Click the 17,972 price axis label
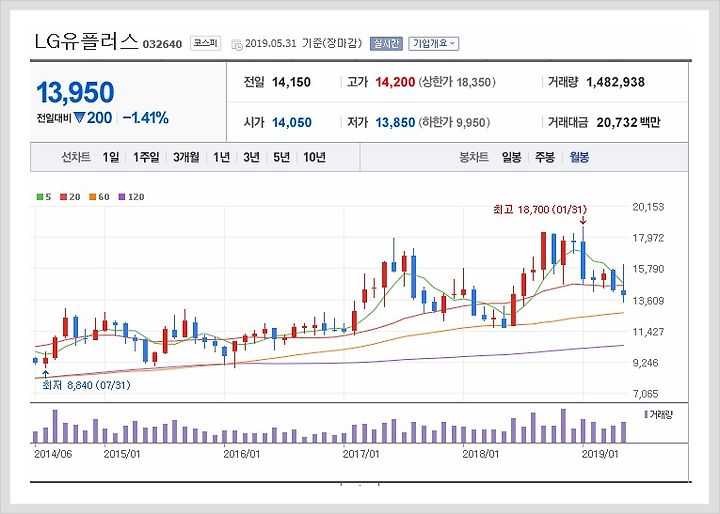Viewport: 720px width, 514px height. [648, 238]
